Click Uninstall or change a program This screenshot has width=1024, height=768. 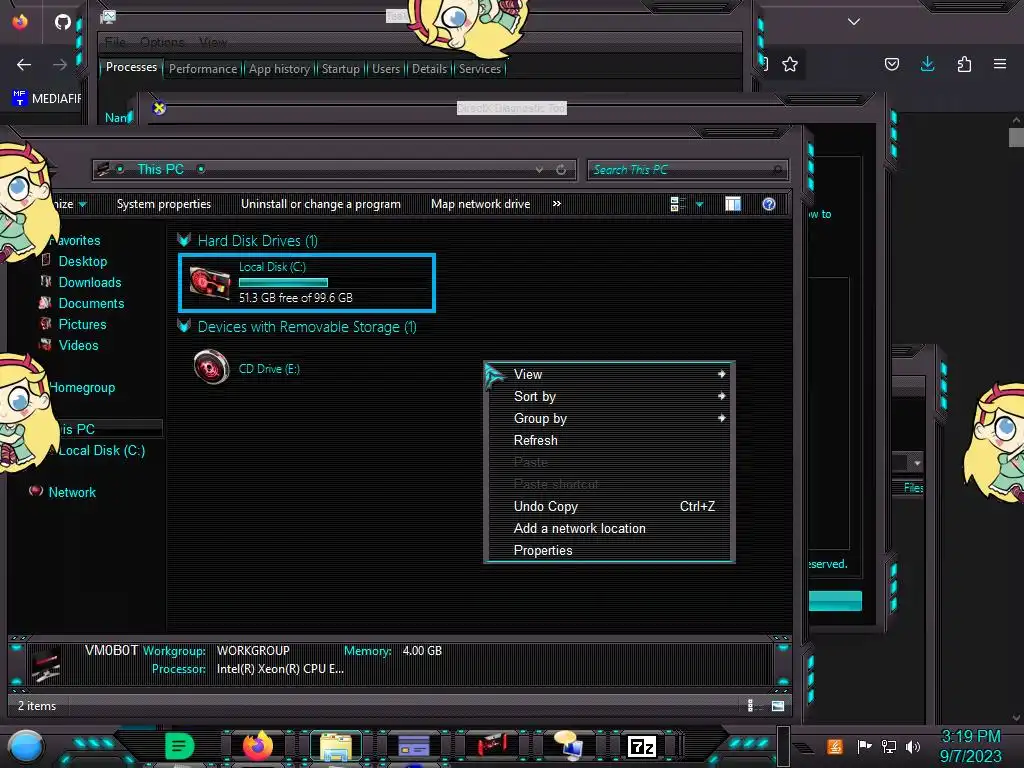click(x=321, y=204)
